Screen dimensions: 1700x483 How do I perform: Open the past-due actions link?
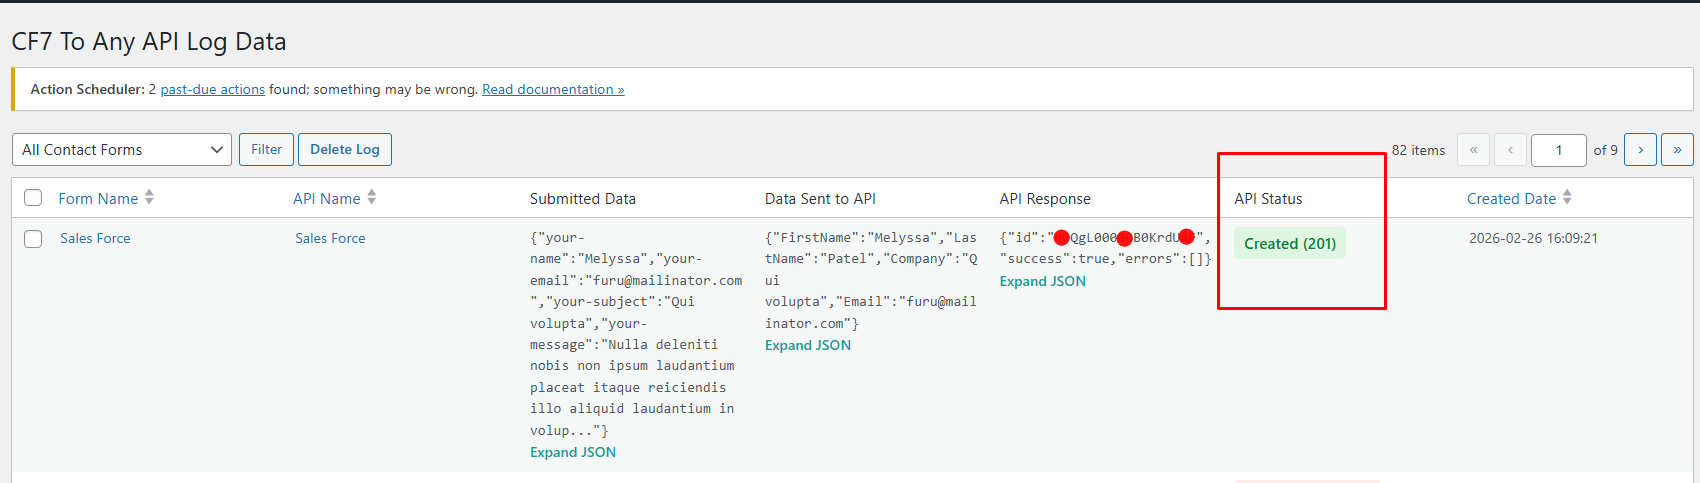[x=213, y=90]
